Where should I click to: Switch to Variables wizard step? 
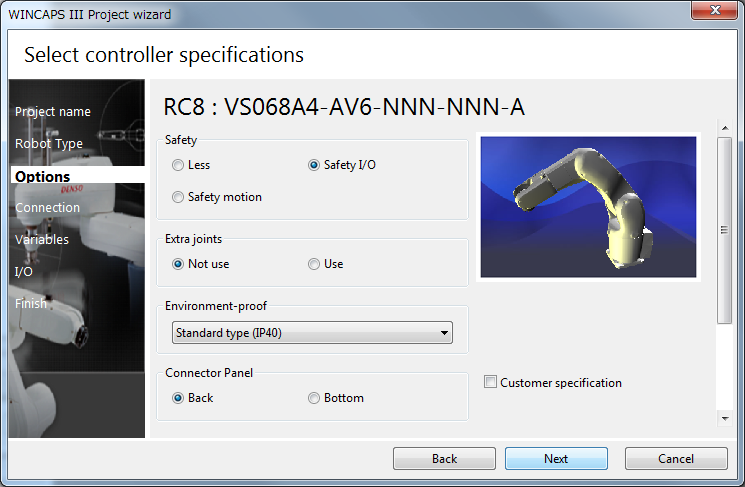[42, 240]
